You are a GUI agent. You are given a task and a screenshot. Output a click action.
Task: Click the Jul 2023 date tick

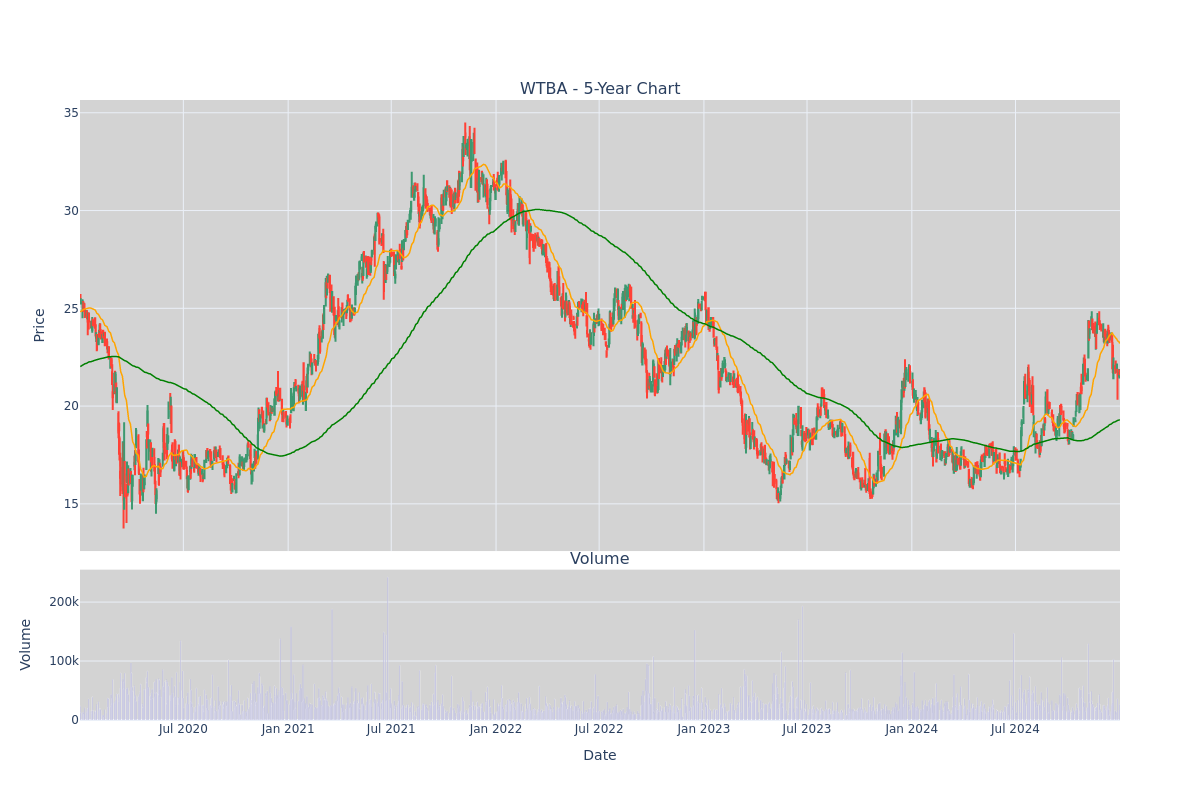(807, 729)
